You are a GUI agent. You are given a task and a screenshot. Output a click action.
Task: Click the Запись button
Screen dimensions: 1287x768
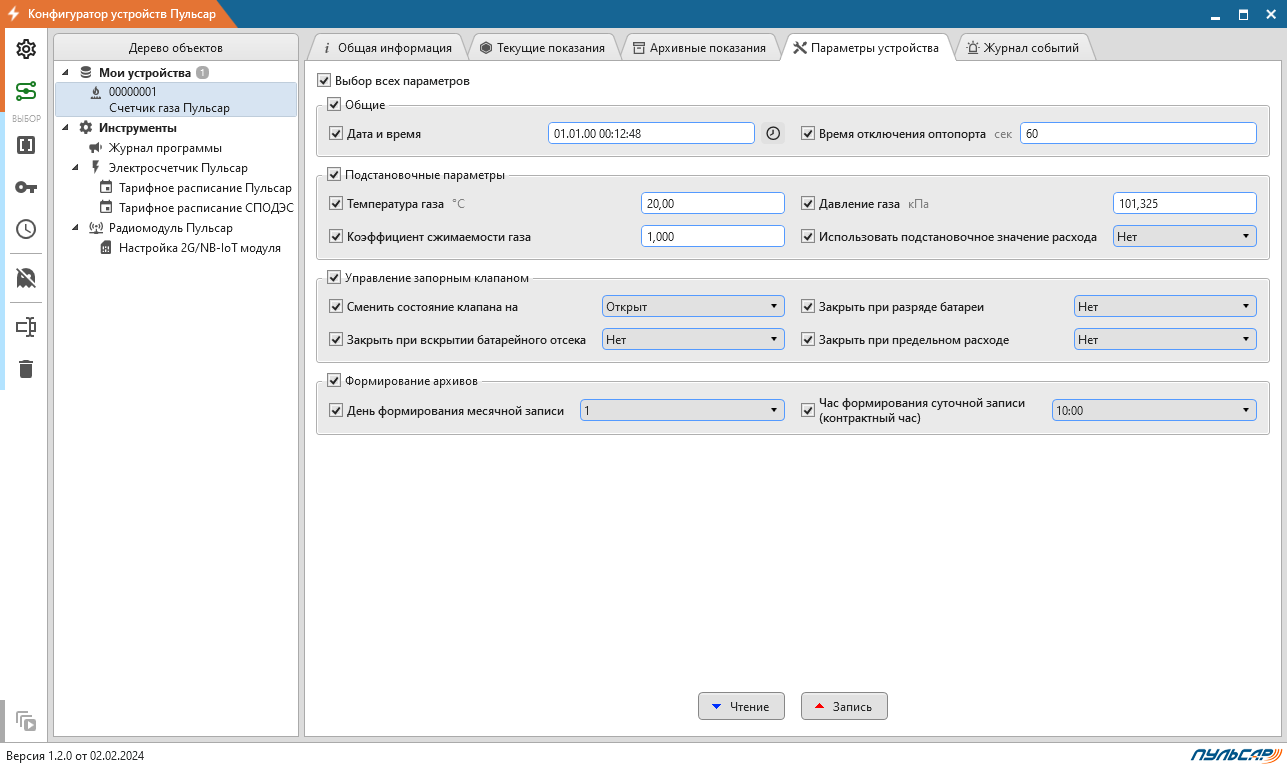(x=844, y=706)
